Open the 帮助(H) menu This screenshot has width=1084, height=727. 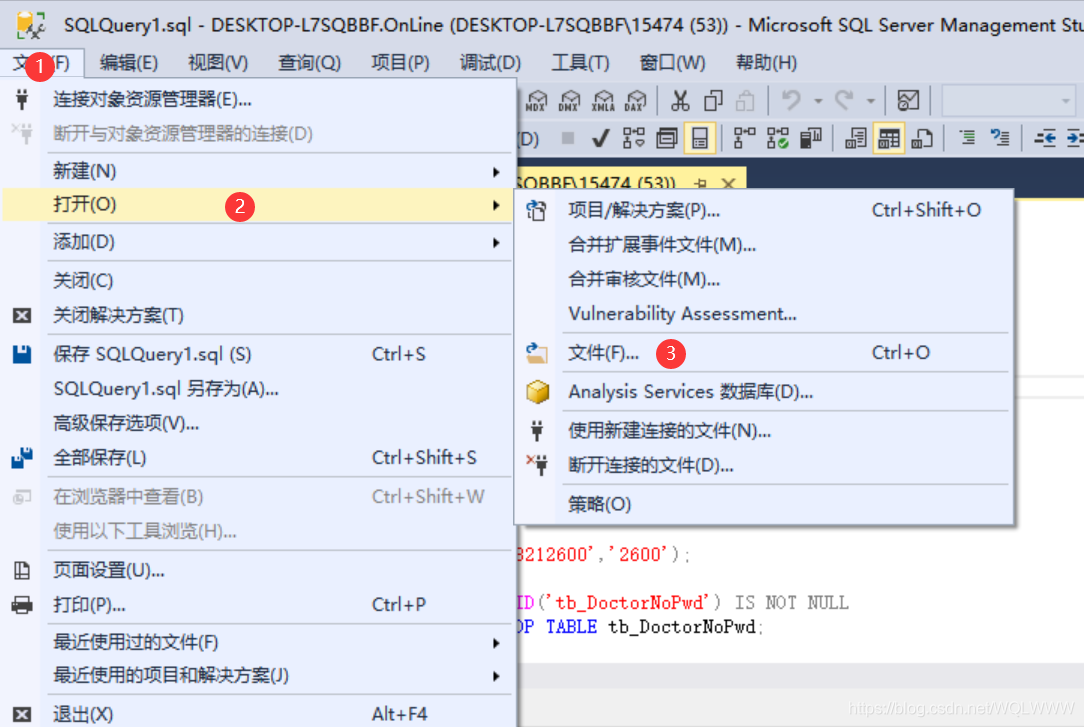pos(766,63)
